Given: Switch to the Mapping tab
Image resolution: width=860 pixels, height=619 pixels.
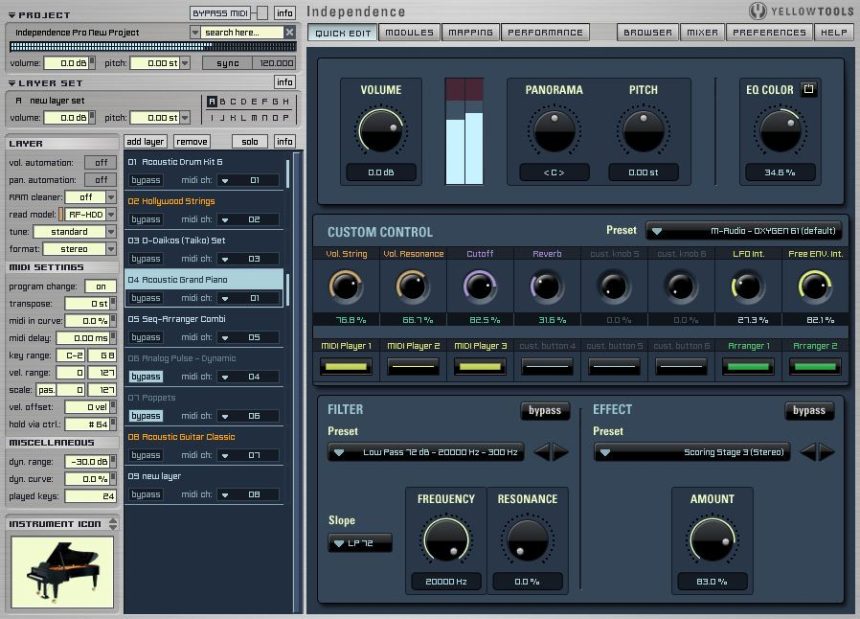Looking at the screenshot, I should coord(470,32).
